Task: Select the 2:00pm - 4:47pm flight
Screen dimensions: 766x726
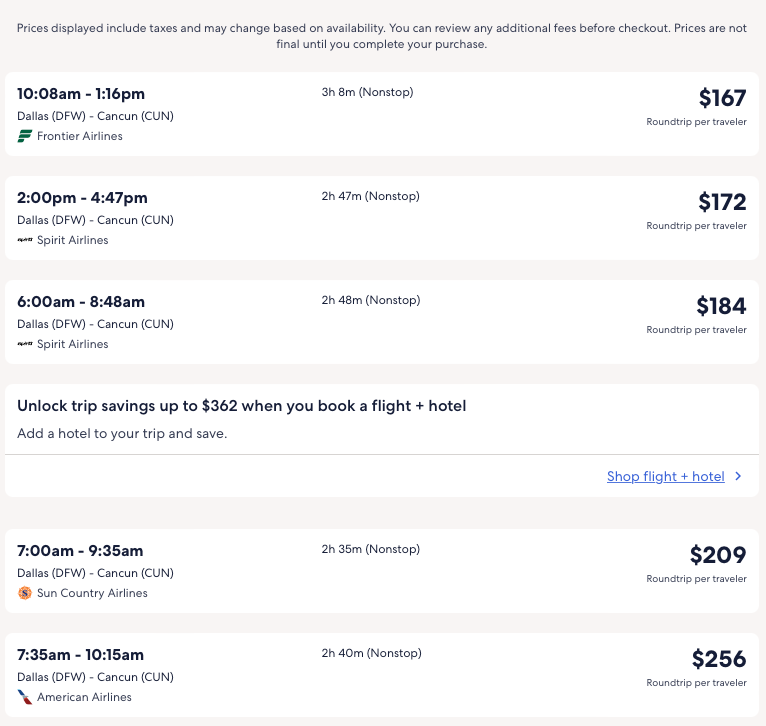Action: pos(82,198)
